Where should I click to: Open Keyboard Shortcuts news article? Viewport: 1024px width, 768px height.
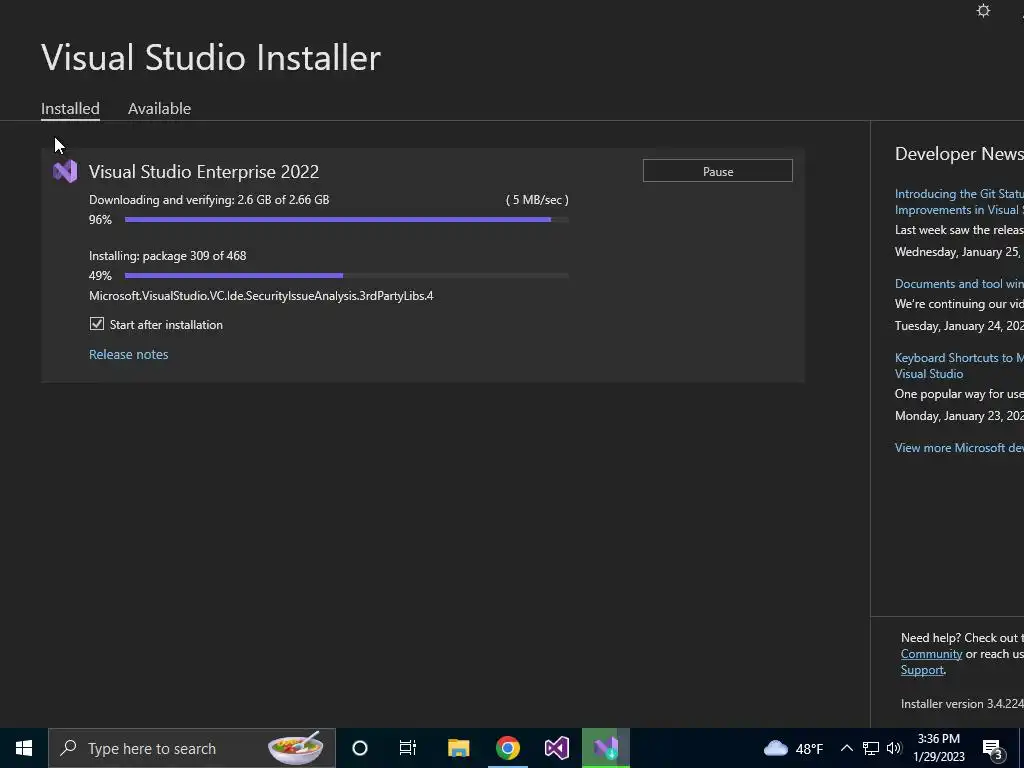click(x=959, y=366)
